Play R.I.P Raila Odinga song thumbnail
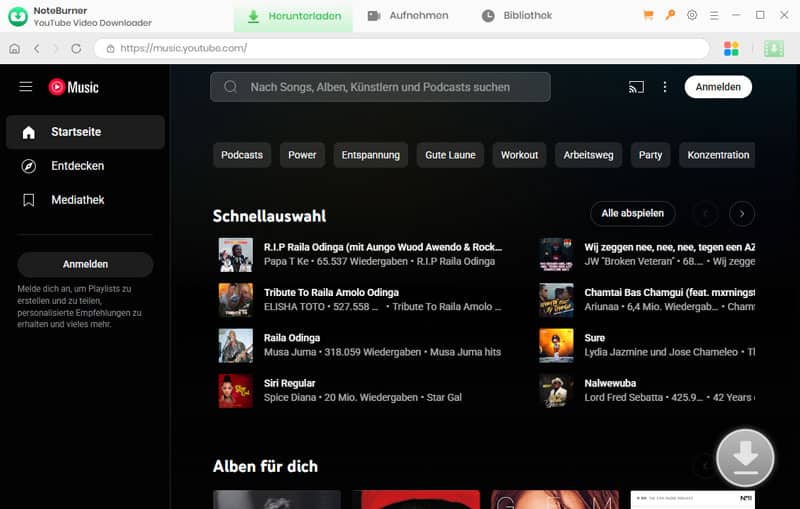This screenshot has height=509, width=800. [x=236, y=254]
